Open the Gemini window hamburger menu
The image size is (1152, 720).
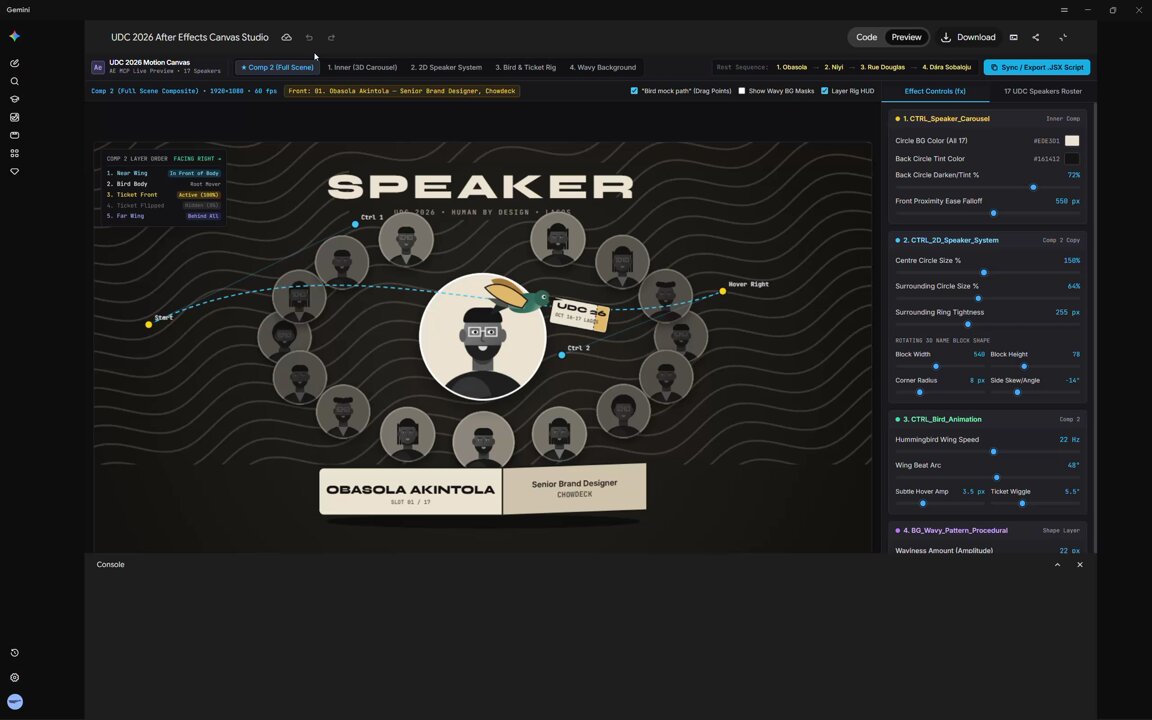(1064, 10)
